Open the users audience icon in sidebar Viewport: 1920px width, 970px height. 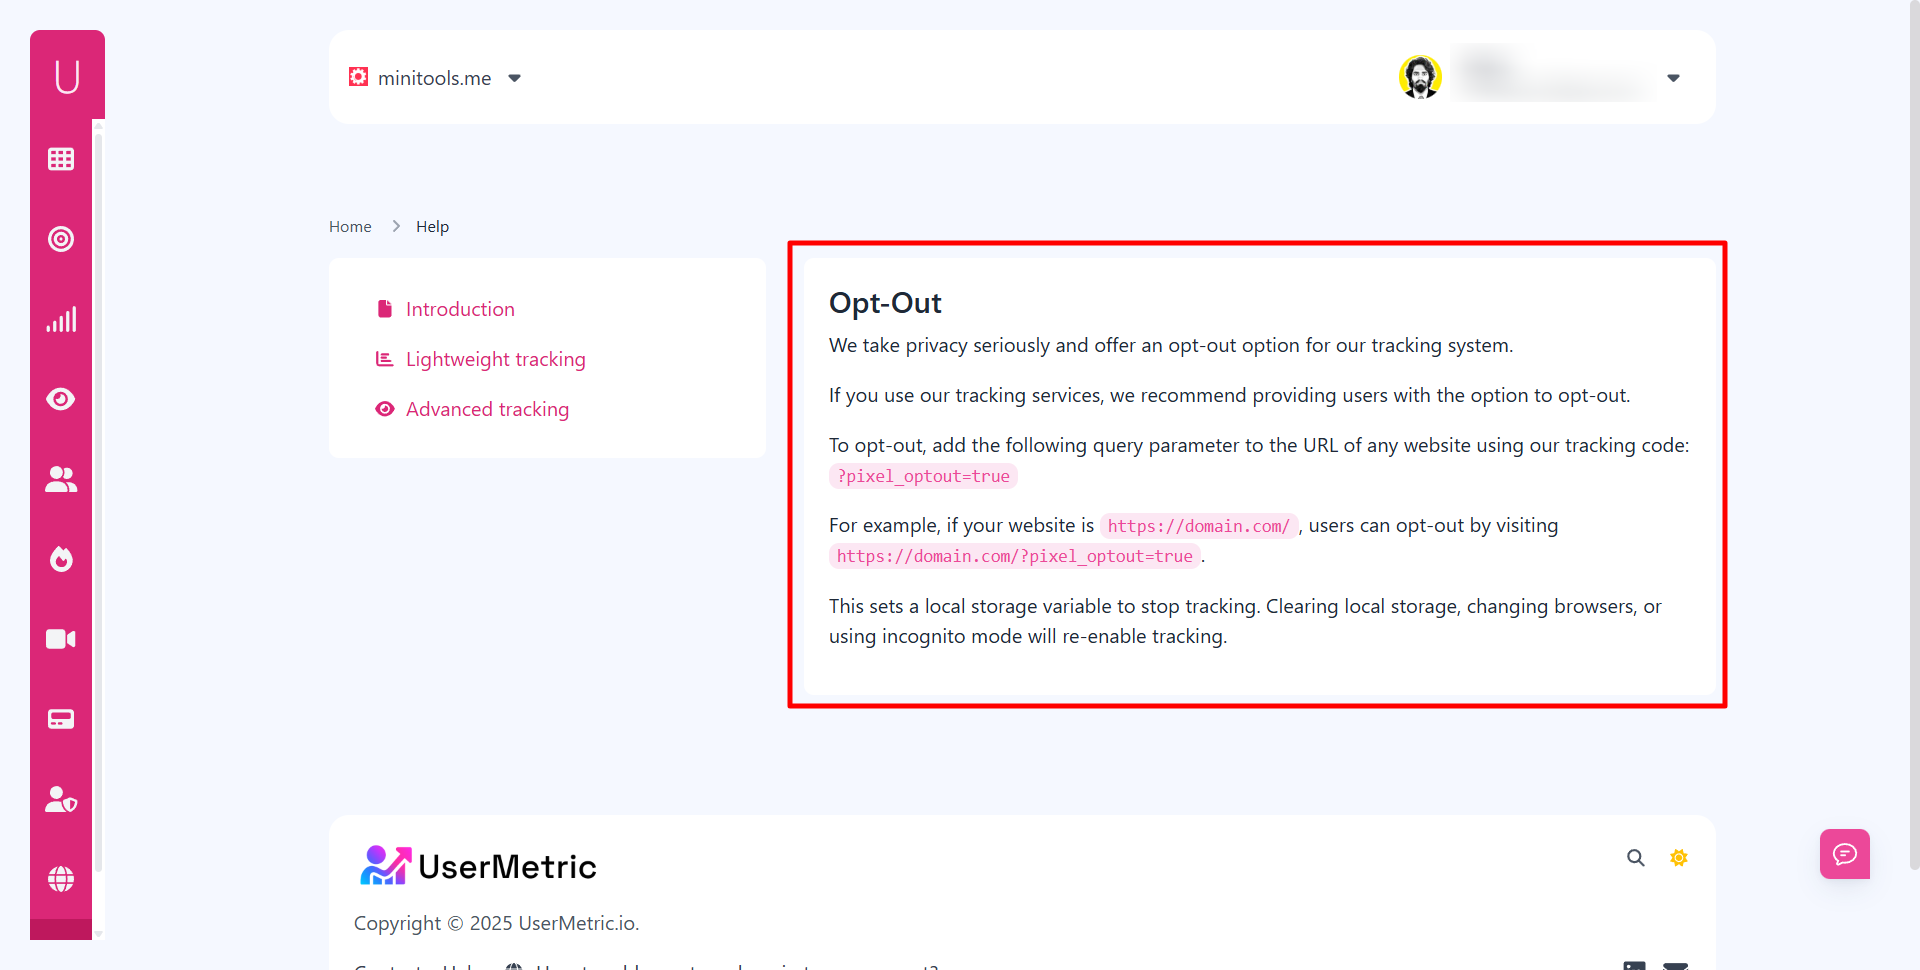(x=61, y=479)
